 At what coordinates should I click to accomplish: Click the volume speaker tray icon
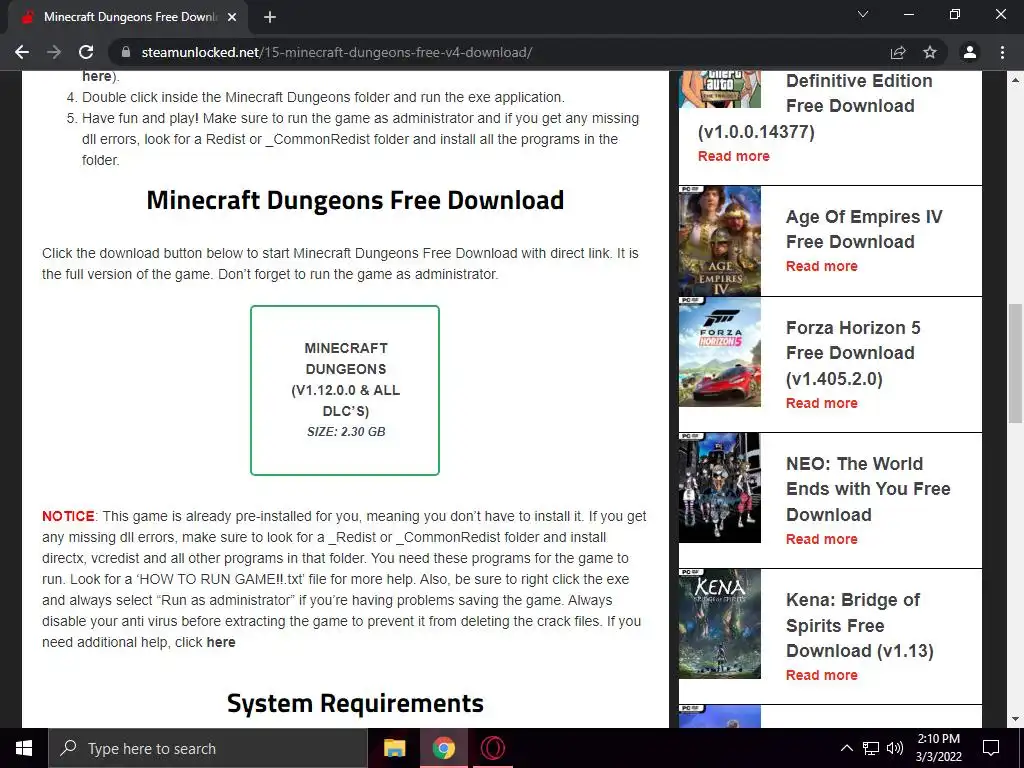click(895, 748)
